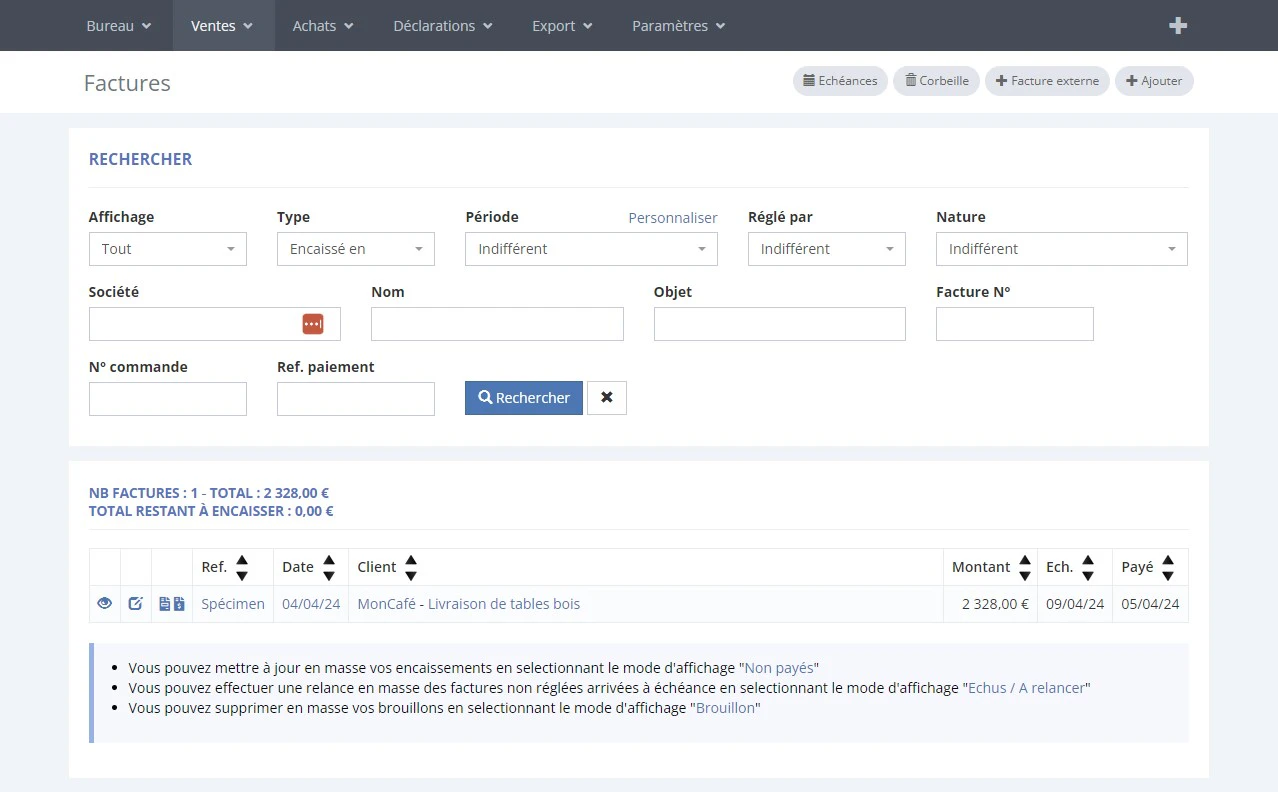Sort Client column descending with down arrow
The height and width of the screenshot is (792, 1278).
click(x=411, y=575)
